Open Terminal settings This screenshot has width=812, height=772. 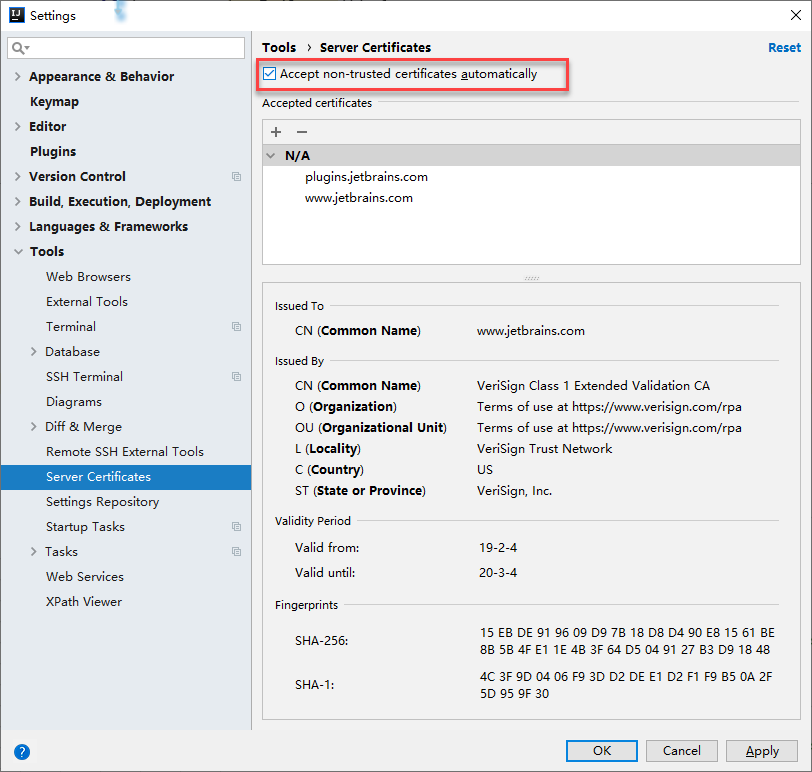[70, 327]
